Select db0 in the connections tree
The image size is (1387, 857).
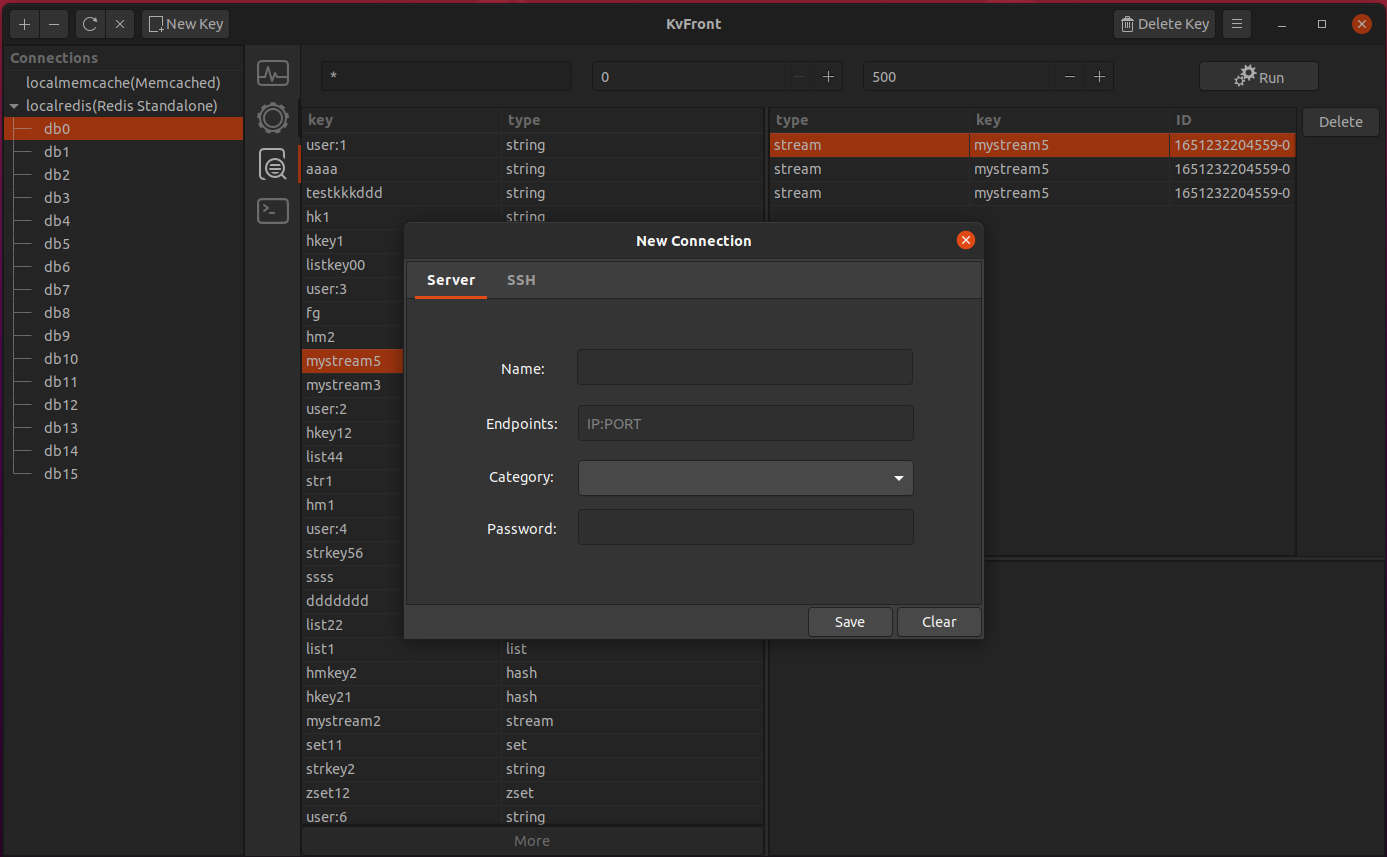point(123,129)
